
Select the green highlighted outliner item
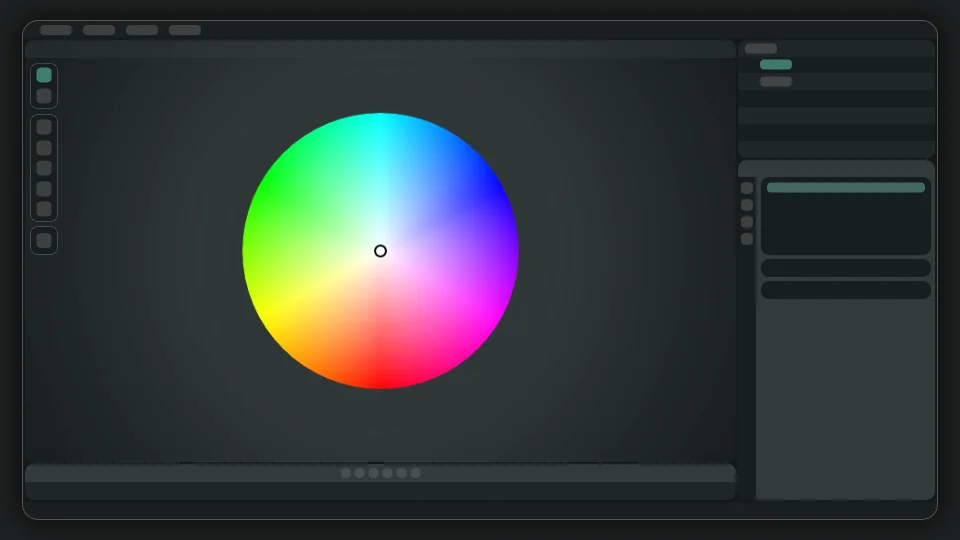point(776,65)
